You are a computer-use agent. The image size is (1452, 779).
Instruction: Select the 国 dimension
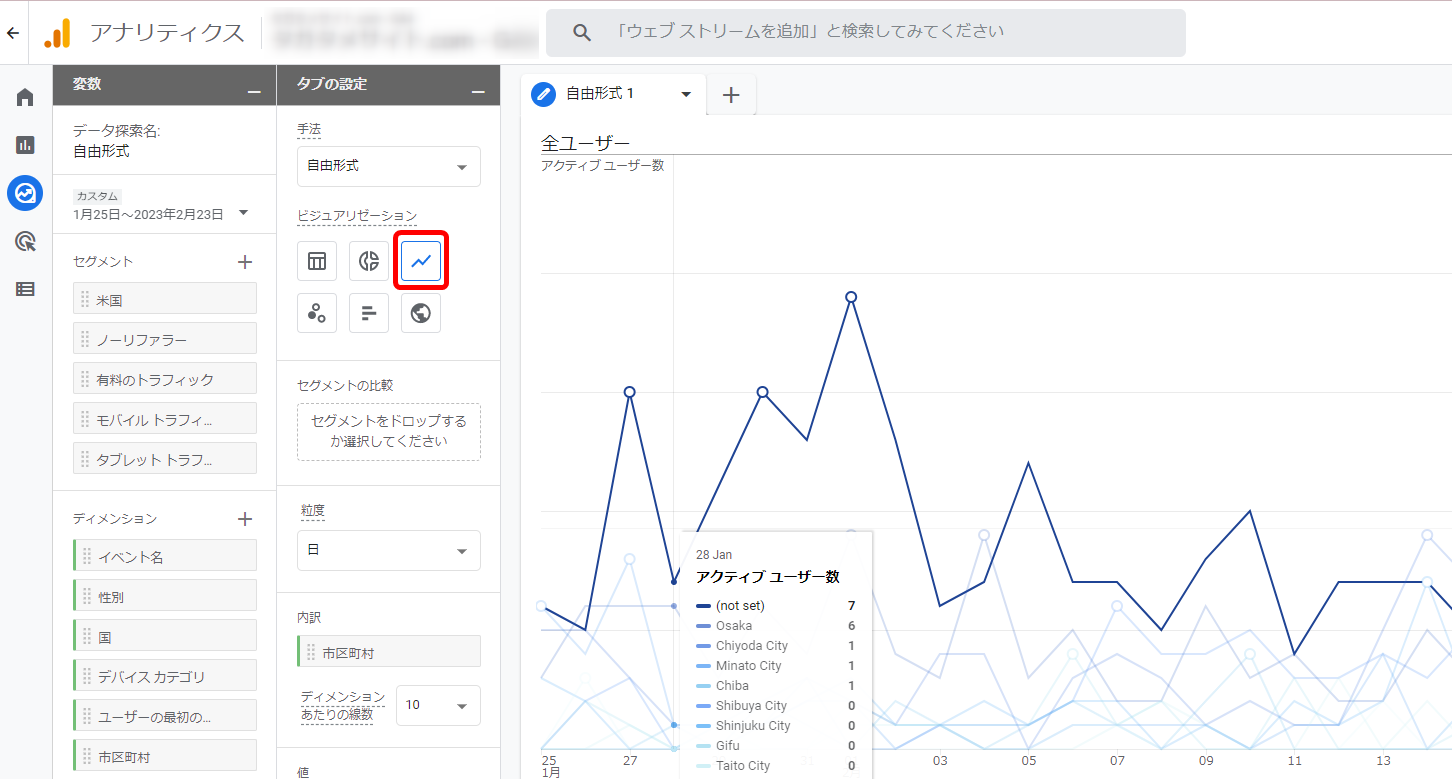coord(165,636)
